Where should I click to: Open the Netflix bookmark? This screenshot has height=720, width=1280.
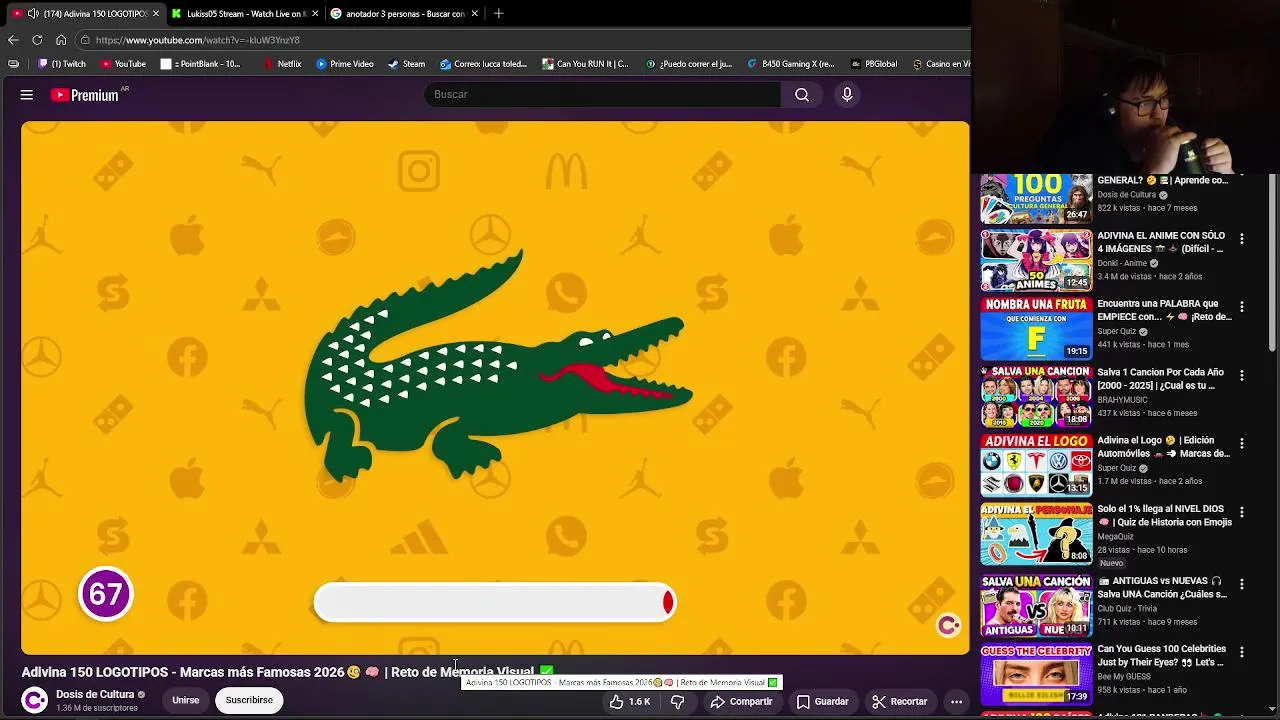pyautogui.click(x=282, y=64)
